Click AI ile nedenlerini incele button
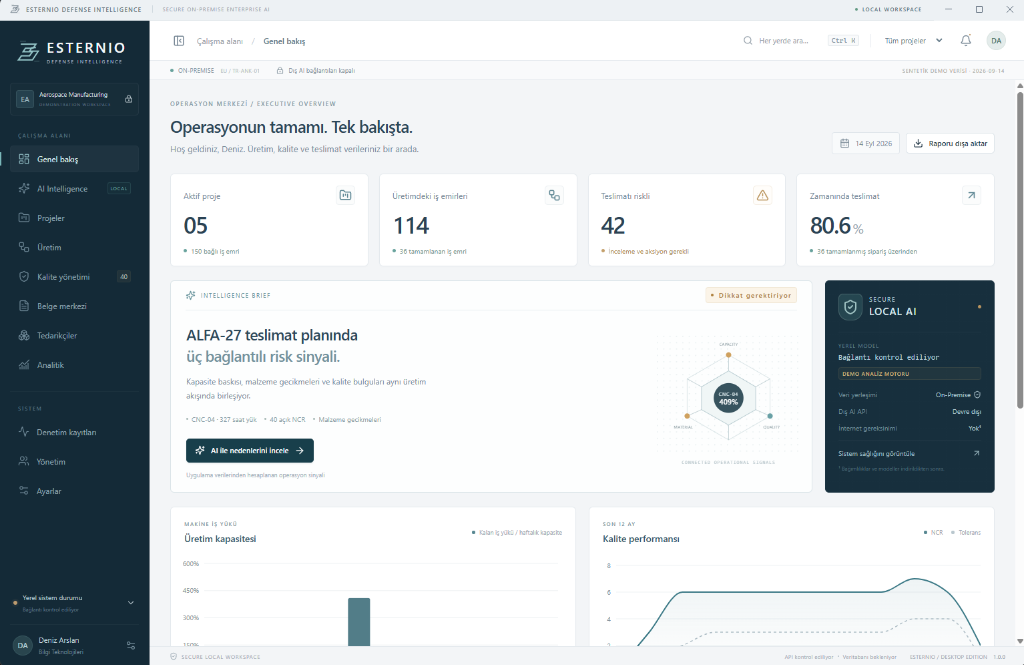The height and width of the screenshot is (665, 1024). (x=249, y=450)
